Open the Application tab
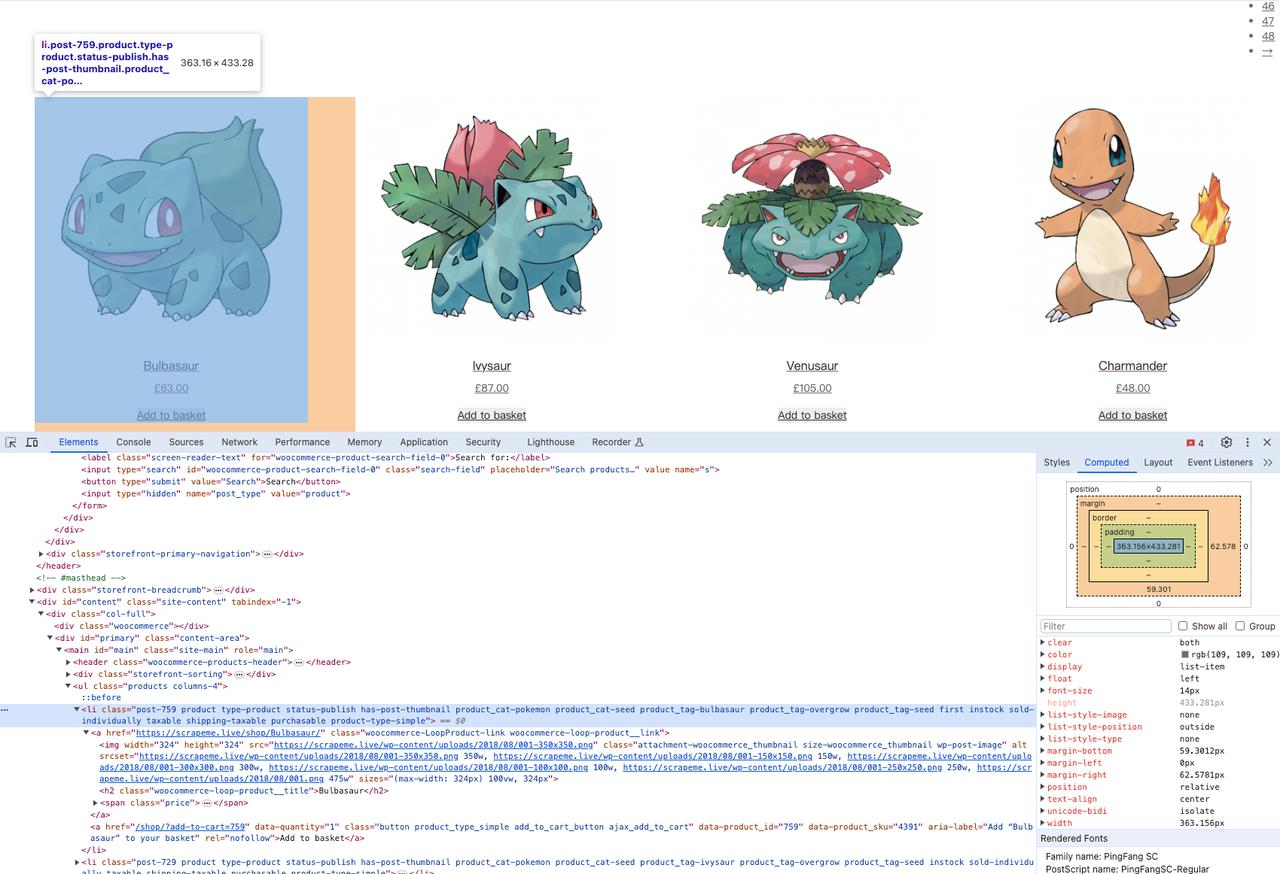 tap(424, 442)
